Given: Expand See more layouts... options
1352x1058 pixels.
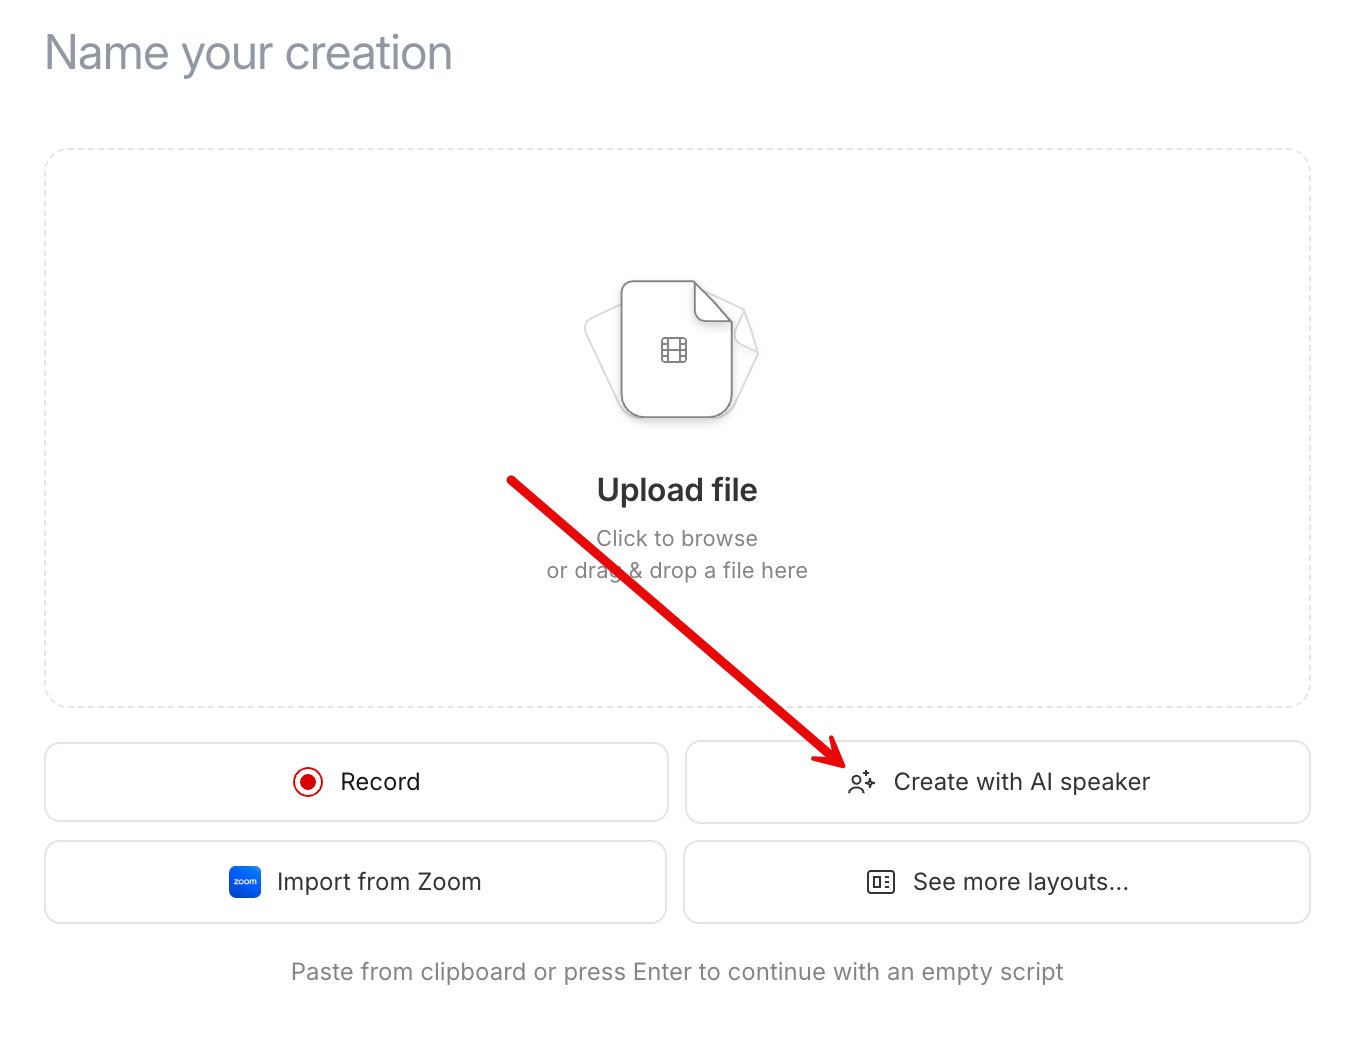Looking at the screenshot, I should coord(1020,882).
